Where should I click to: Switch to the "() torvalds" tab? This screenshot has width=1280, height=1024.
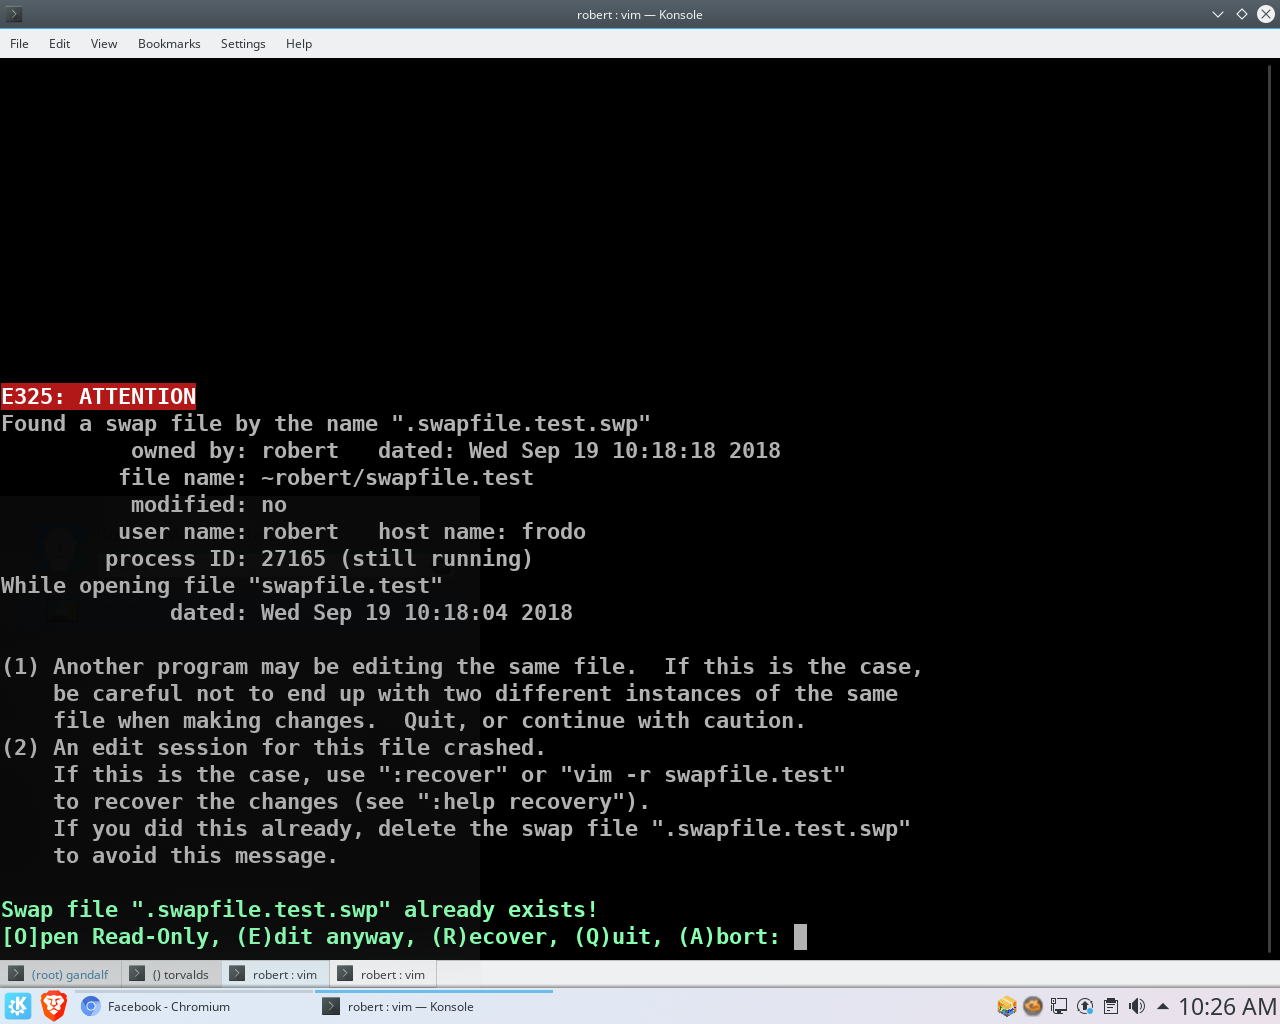tap(171, 973)
